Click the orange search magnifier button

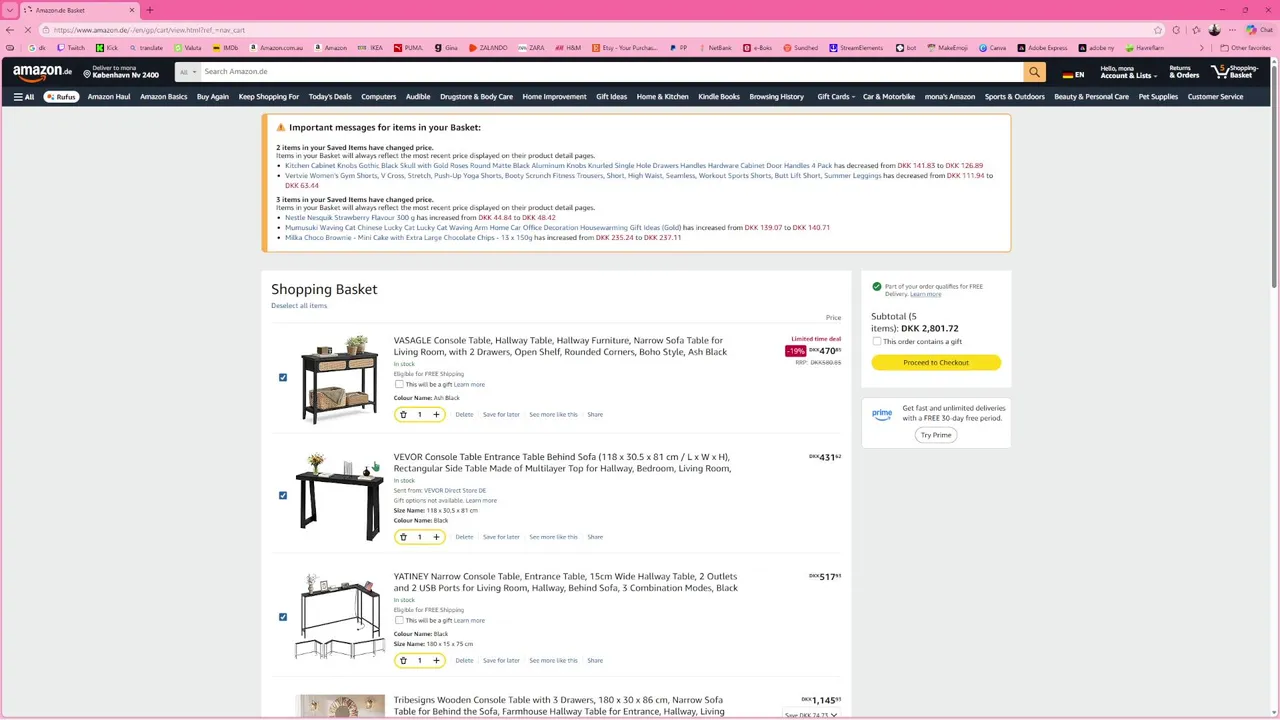[1034, 72]
